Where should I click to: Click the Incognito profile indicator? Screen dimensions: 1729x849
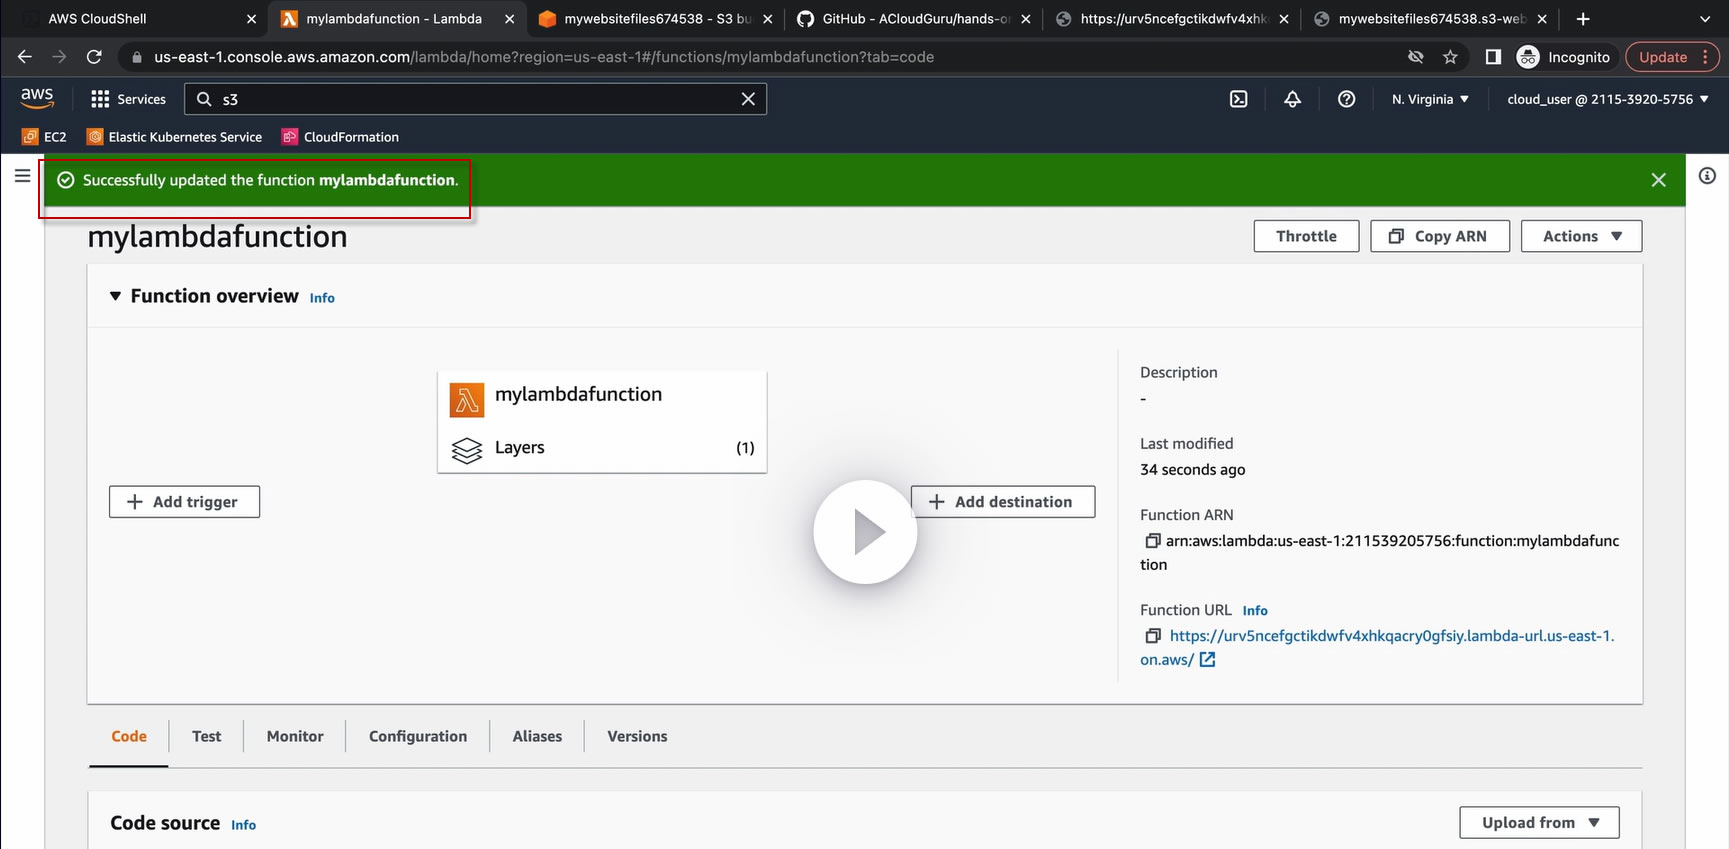coord(1564,57)
